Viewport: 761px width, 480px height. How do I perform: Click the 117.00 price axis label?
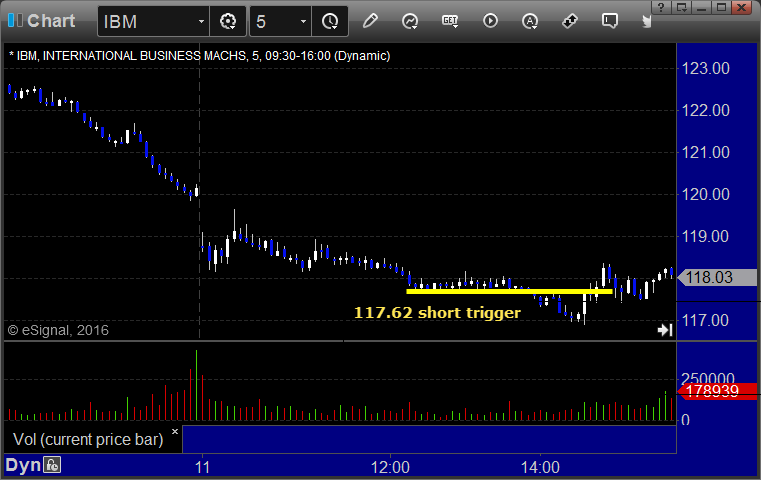point(706,320)
